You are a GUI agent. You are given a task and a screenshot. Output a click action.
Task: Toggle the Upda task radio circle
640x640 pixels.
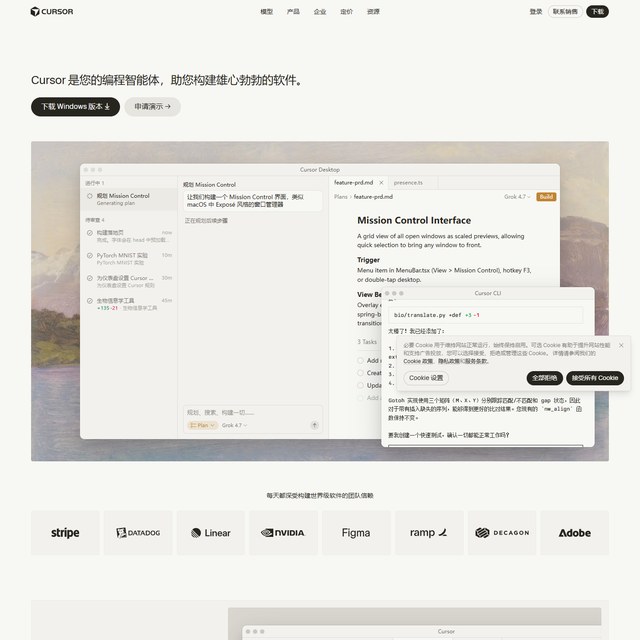360,385
